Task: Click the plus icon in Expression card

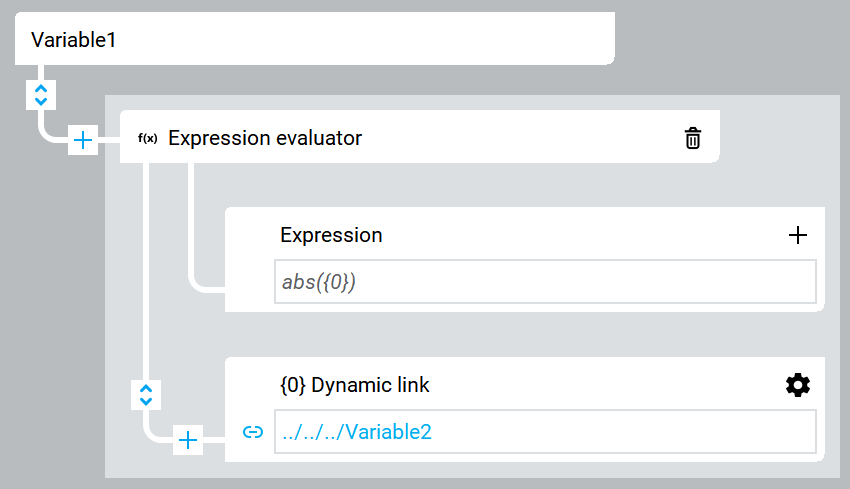Action: point(798,235)
